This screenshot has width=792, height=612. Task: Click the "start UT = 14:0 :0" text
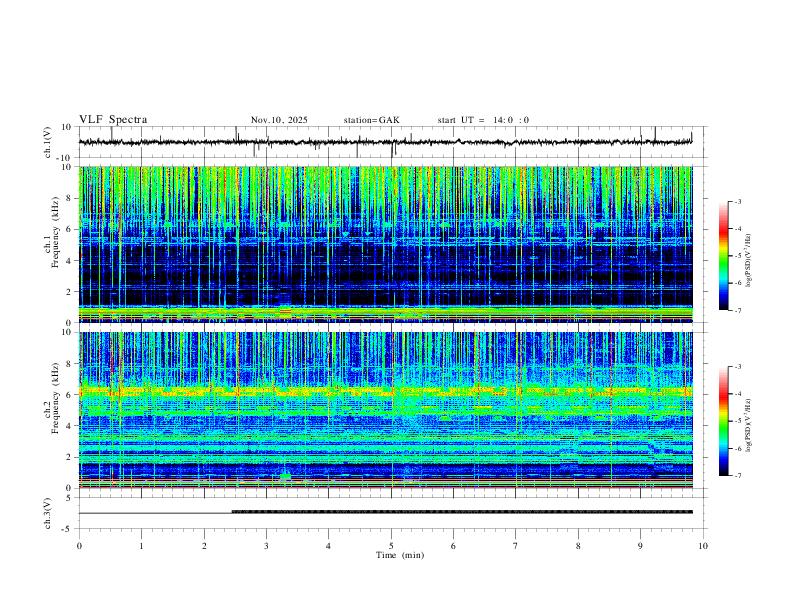pyautogui.click(x=483, y=120)
